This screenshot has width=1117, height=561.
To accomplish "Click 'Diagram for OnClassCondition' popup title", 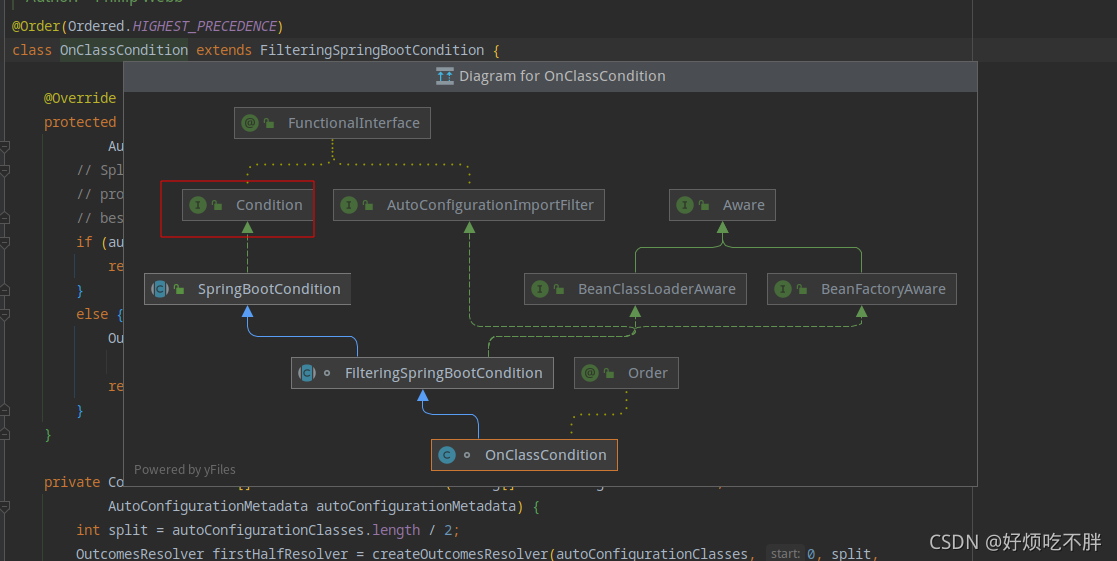I will 562,76.
